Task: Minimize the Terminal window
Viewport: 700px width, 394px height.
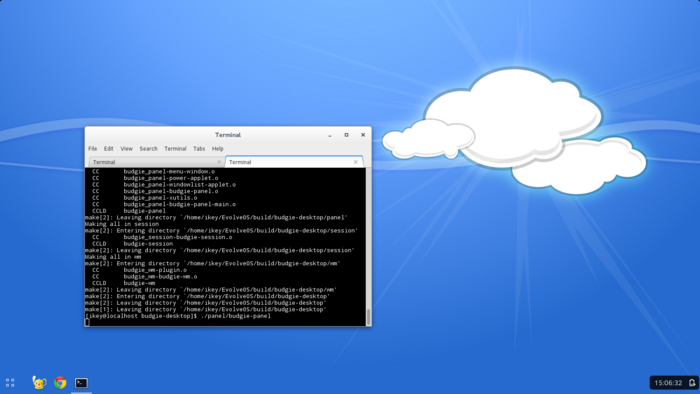Action: pos(330,135)
